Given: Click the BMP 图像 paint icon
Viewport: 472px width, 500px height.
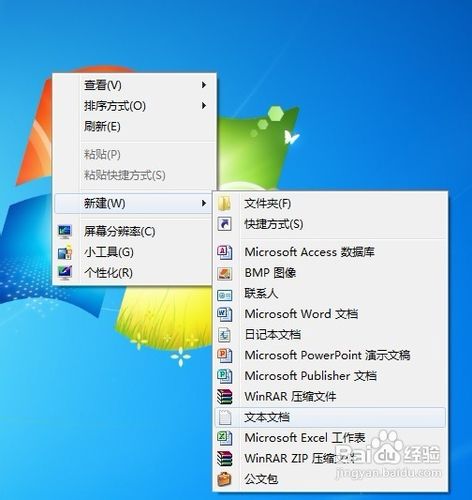Looking at the screenshot, I should (225, 273).
